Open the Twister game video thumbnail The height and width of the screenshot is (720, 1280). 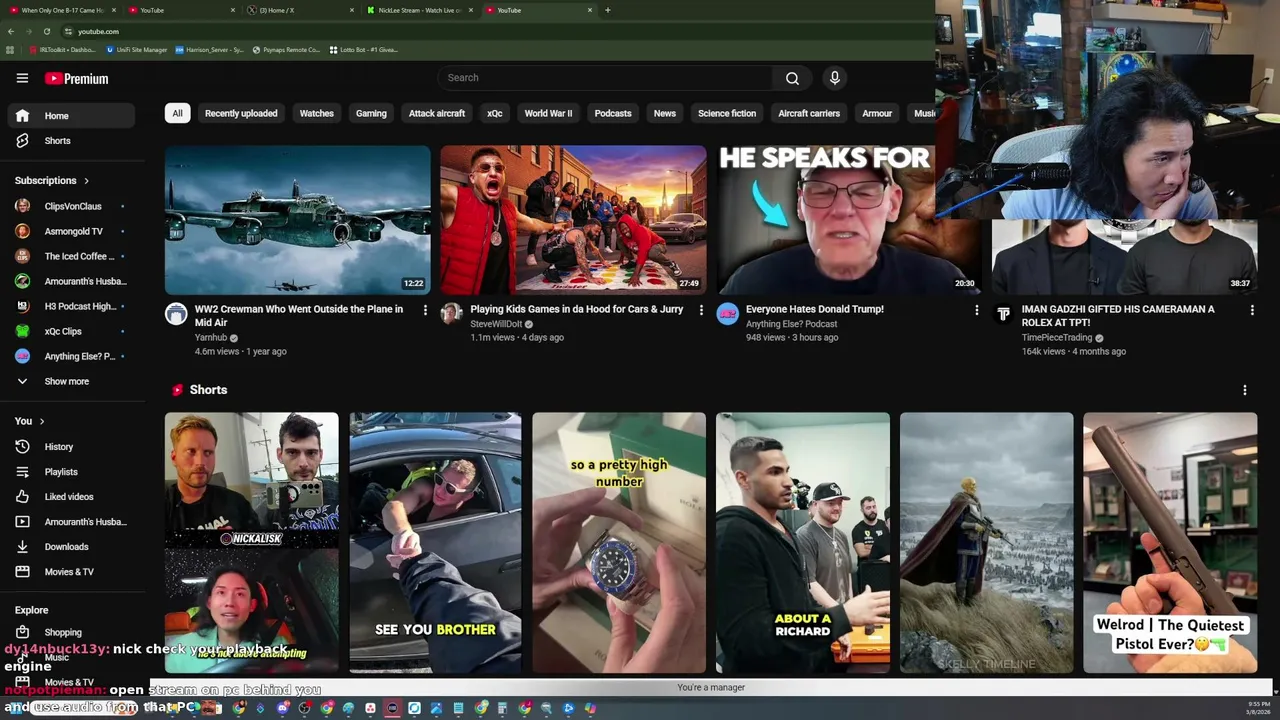pos(573,220)
